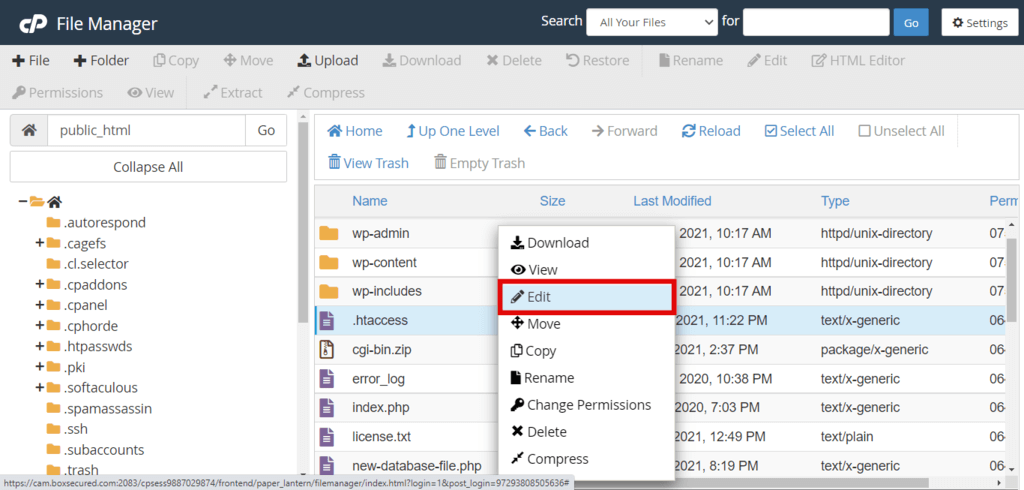Collapse the root home tree node

[23, 202]
